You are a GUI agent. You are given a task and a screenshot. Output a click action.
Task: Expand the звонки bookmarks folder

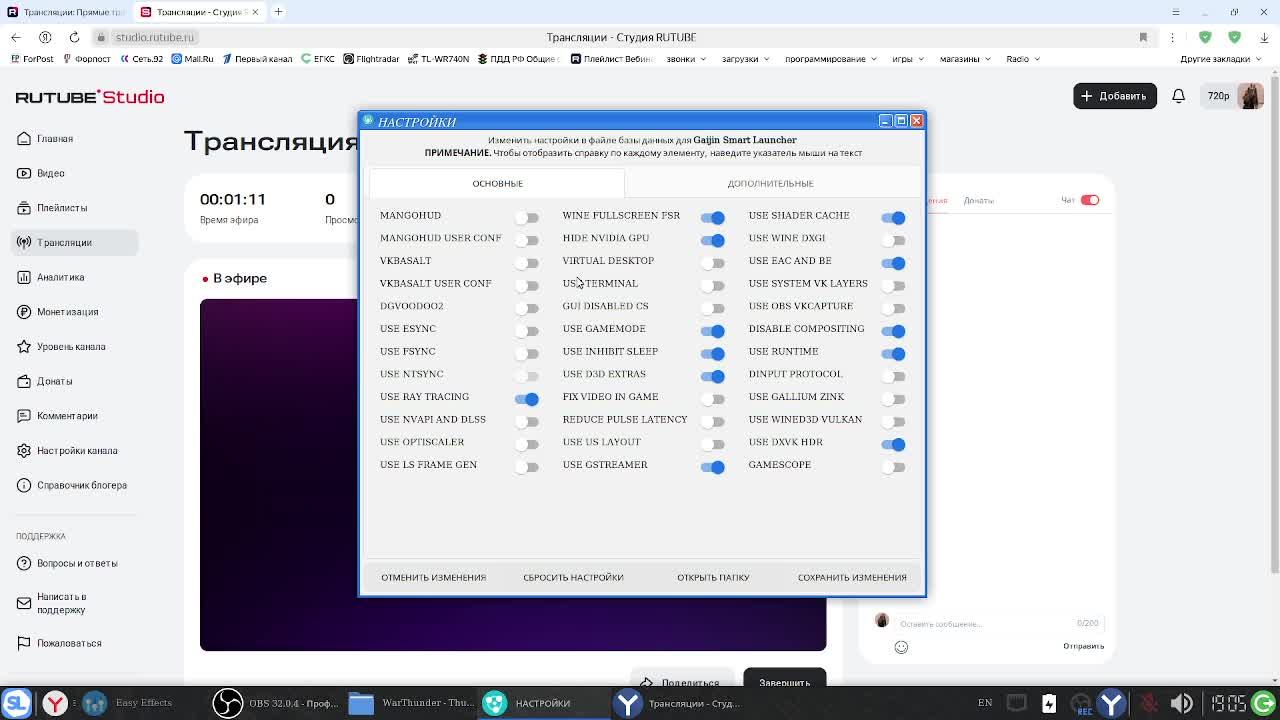[x=685, y=59]
